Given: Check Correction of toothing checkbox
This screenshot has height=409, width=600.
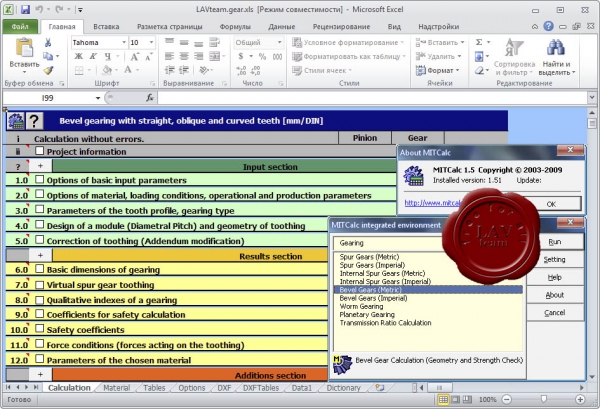Looking at the screenshot, I should point(39,240).
